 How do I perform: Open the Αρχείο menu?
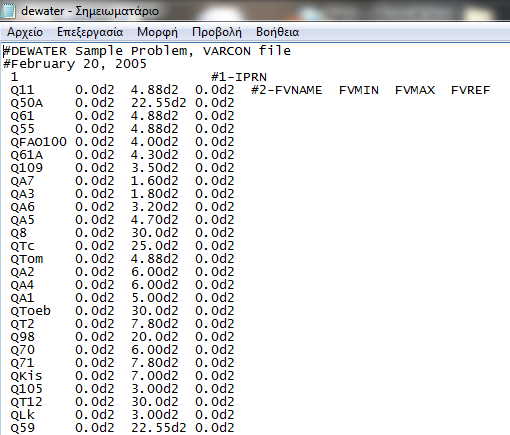coord(25,32)
